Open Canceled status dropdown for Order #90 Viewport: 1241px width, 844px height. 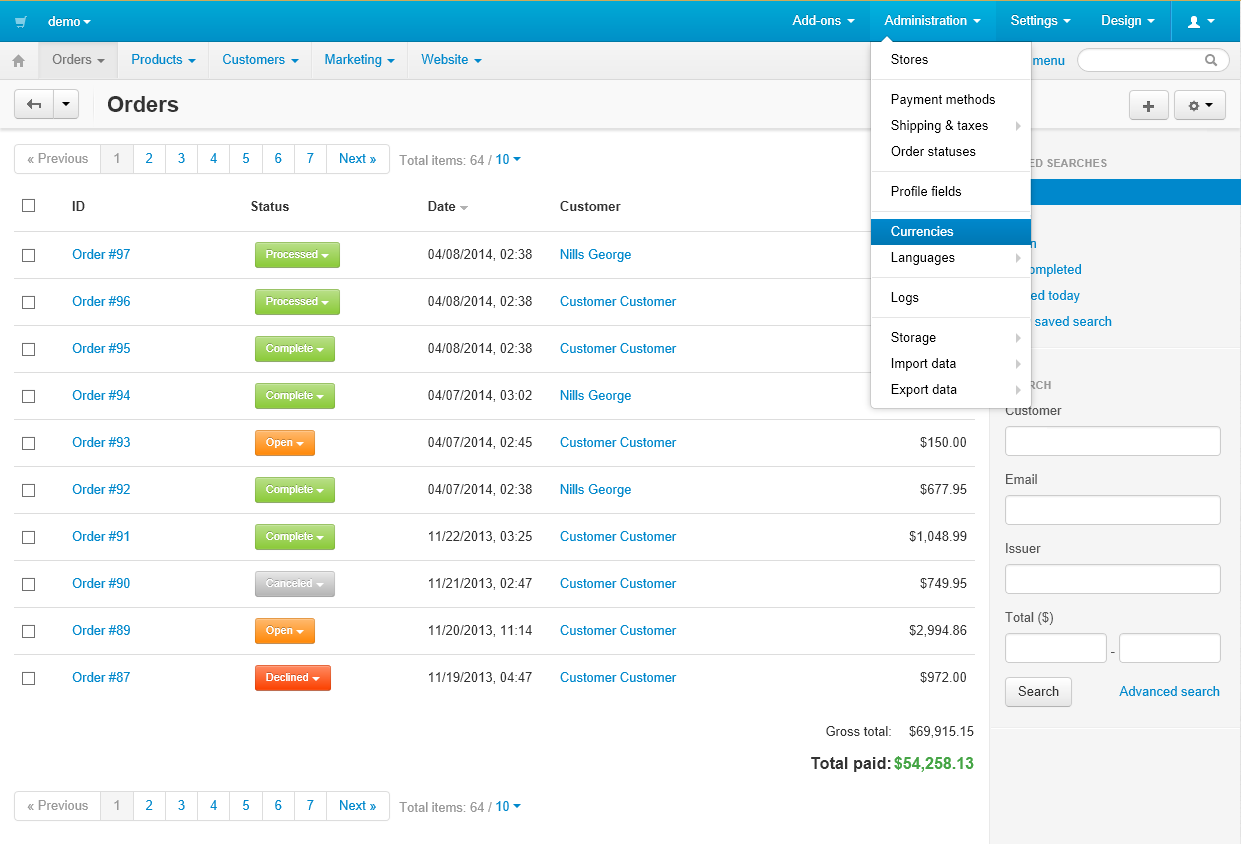(295, 584)
